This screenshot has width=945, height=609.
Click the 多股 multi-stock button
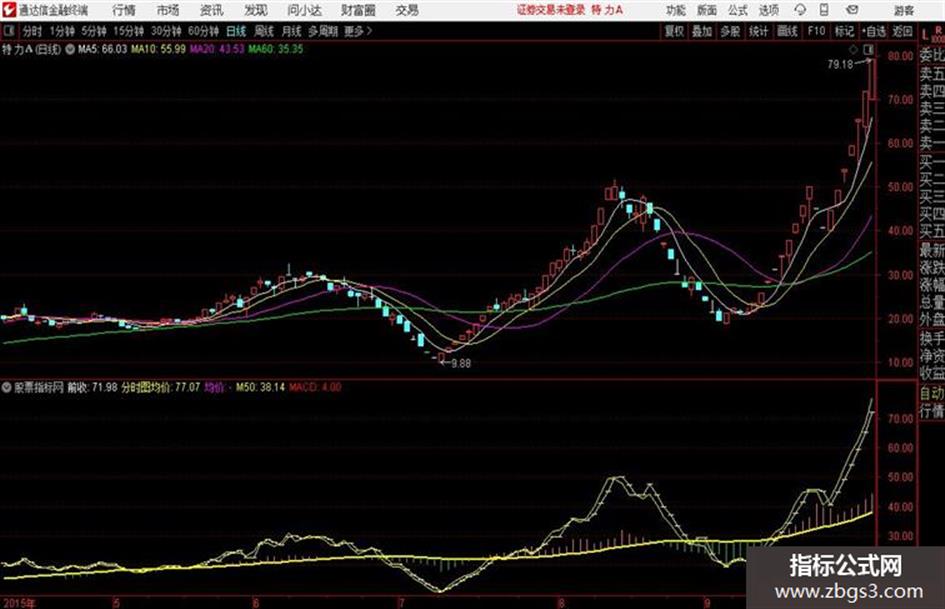730,31
